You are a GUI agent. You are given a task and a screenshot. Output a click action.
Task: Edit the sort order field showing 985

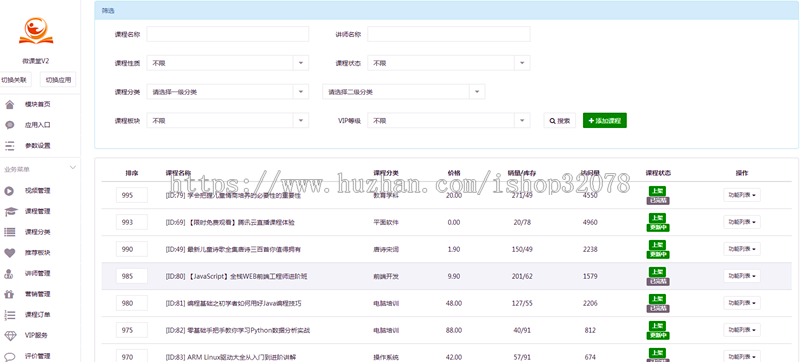(132, 276)
